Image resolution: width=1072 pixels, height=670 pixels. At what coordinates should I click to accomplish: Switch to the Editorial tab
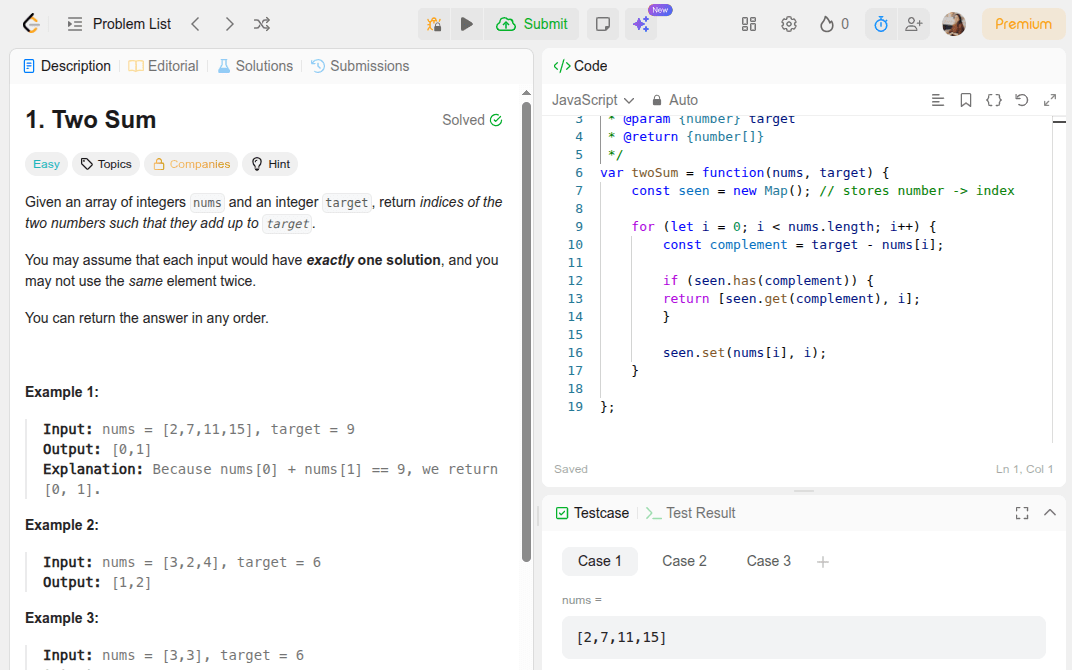point(163,66)
